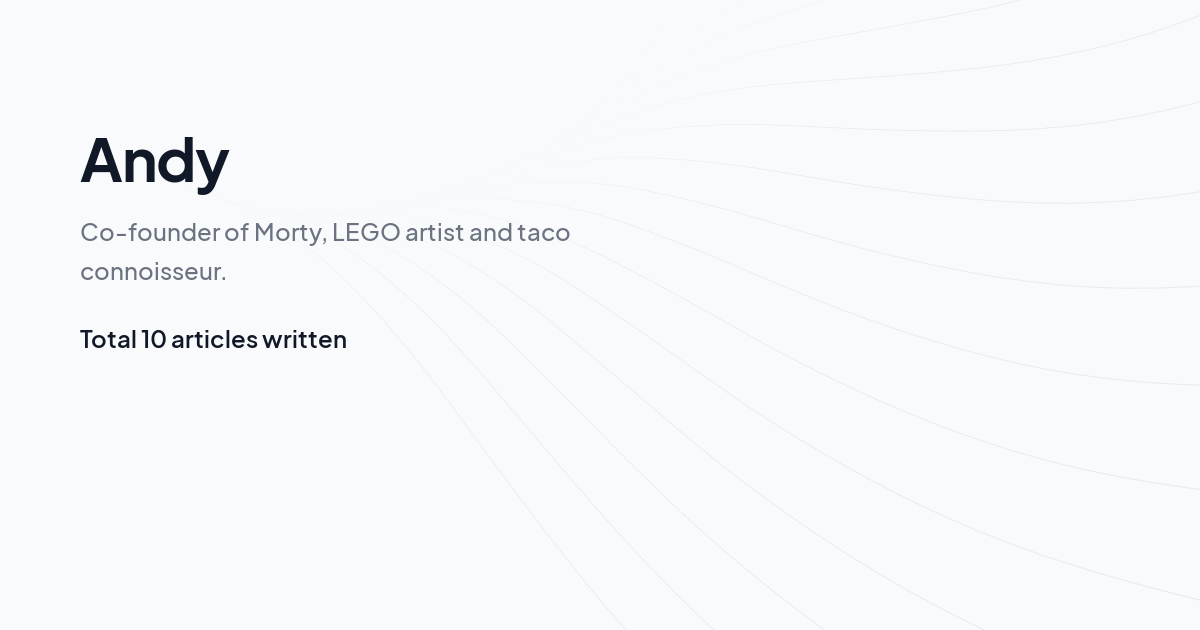Click the number 10 in article count
The width and height of the screenshot is (1200, 630).
coord(153,340)
